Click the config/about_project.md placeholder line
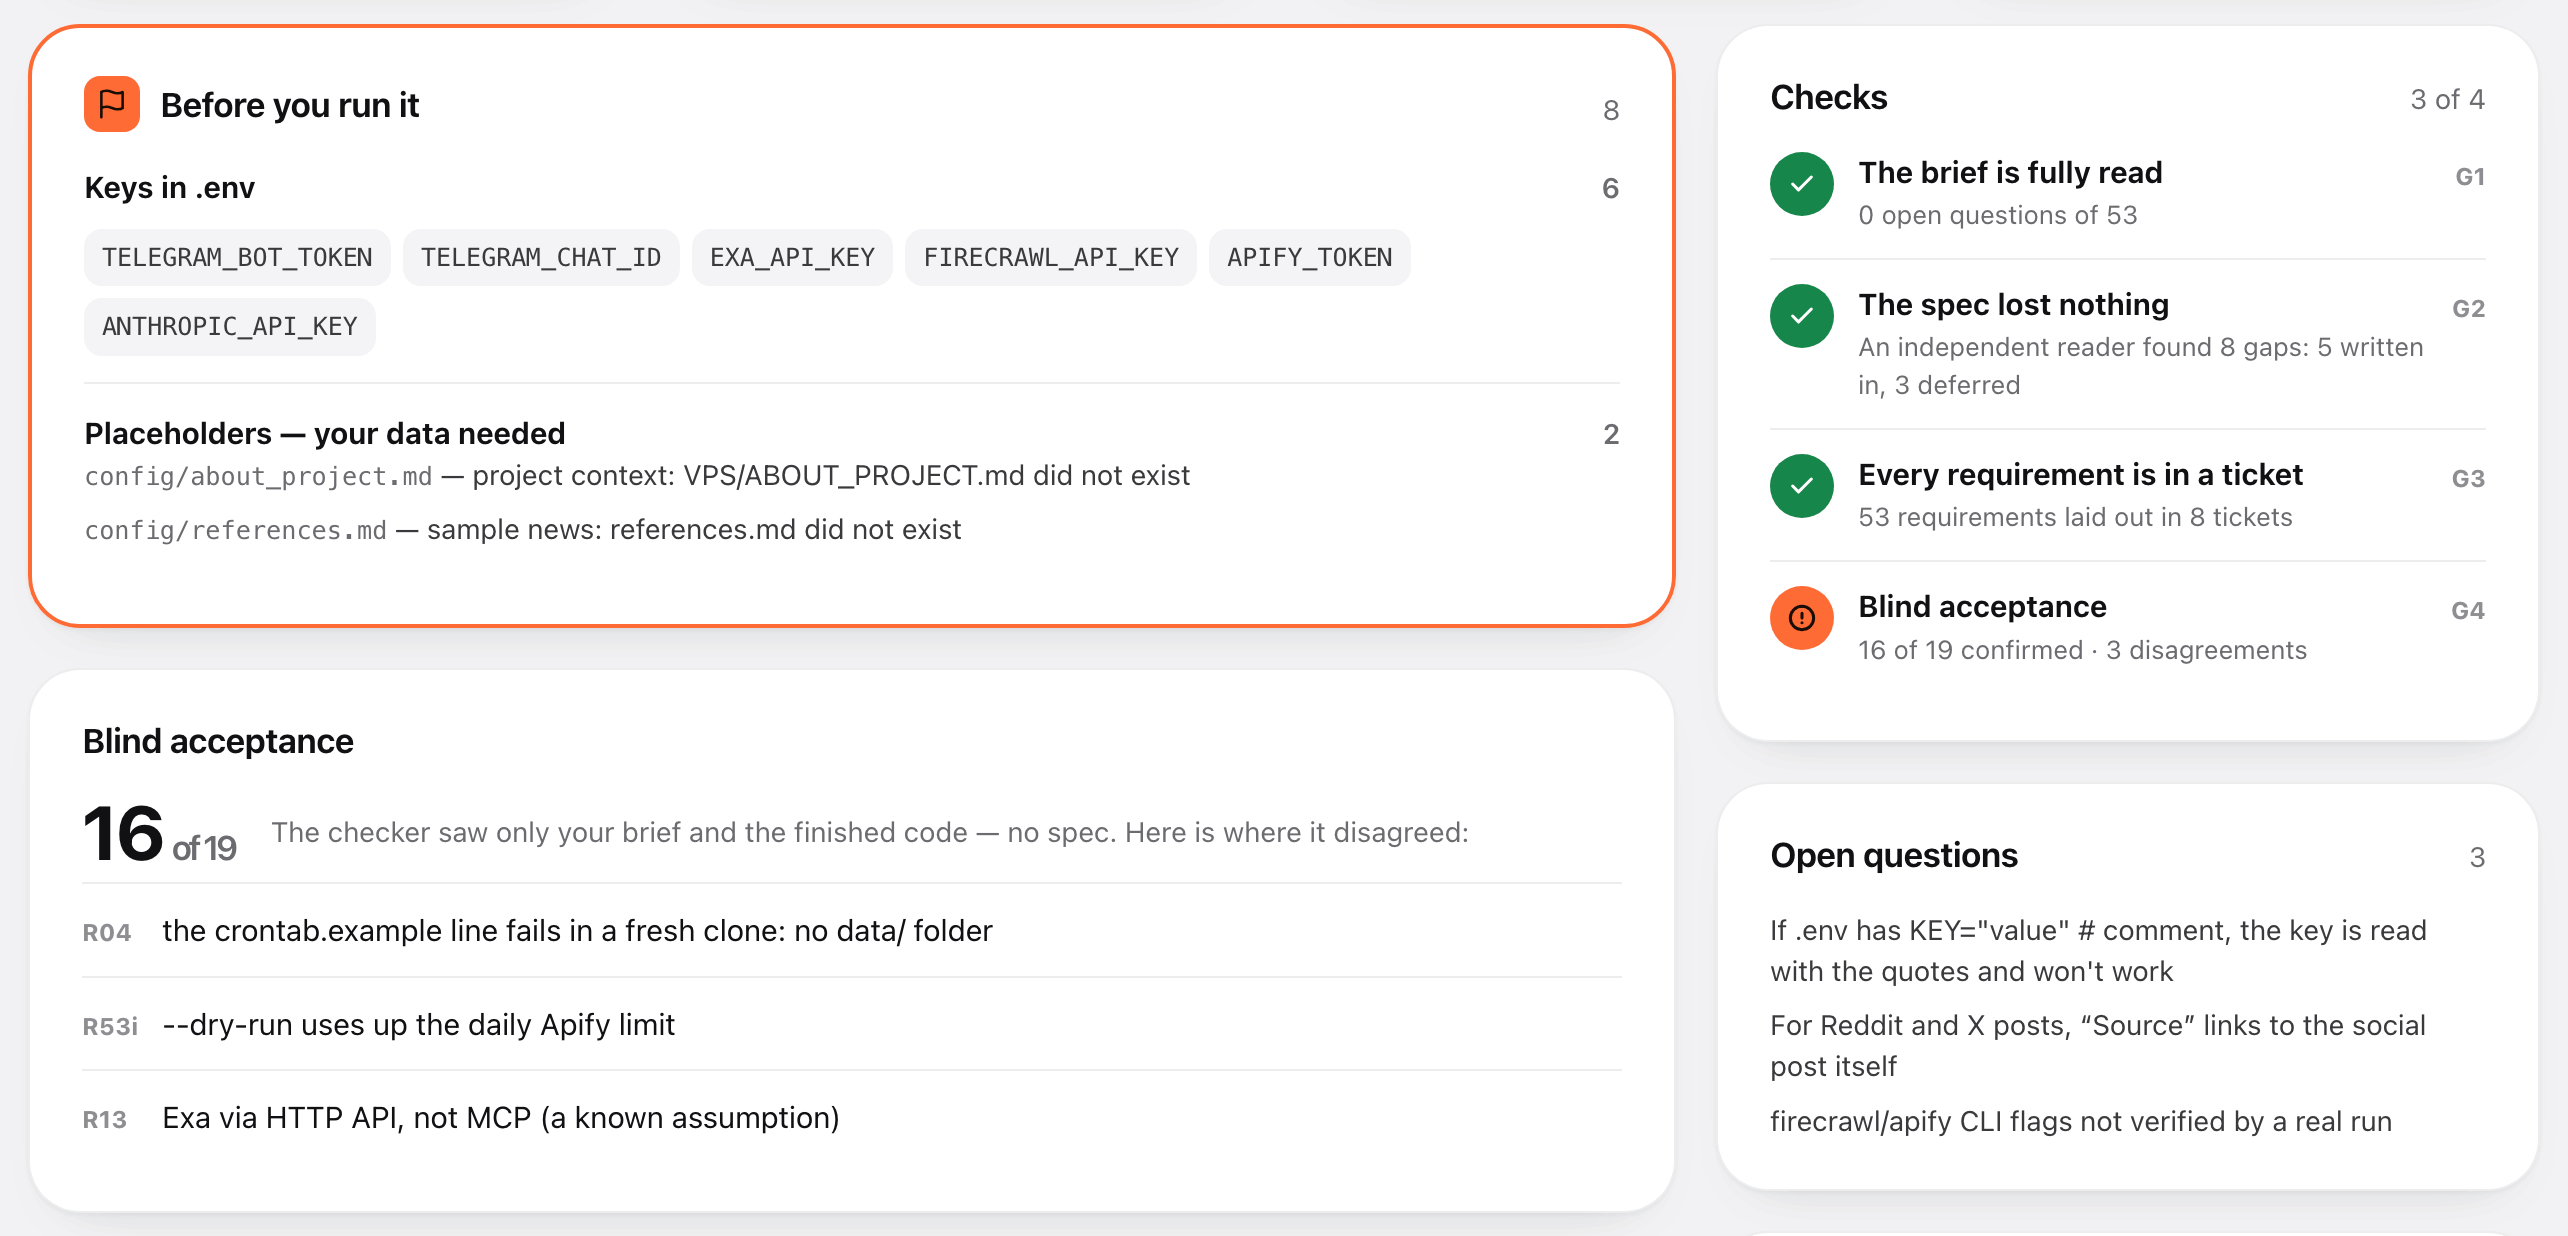This screenshot has width=2568, height=1236. 637,476
